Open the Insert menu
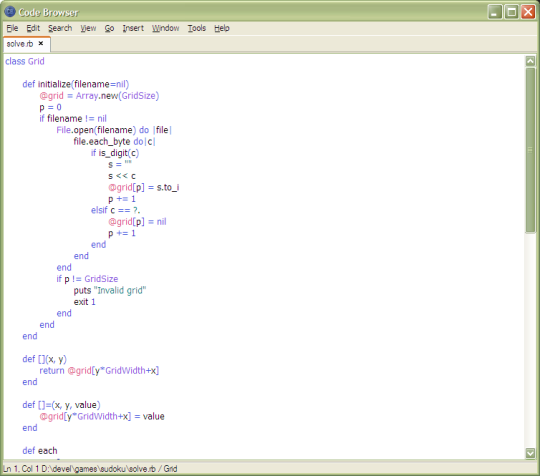The height and width of the screenshot is (476, 540). pos(133,28)
